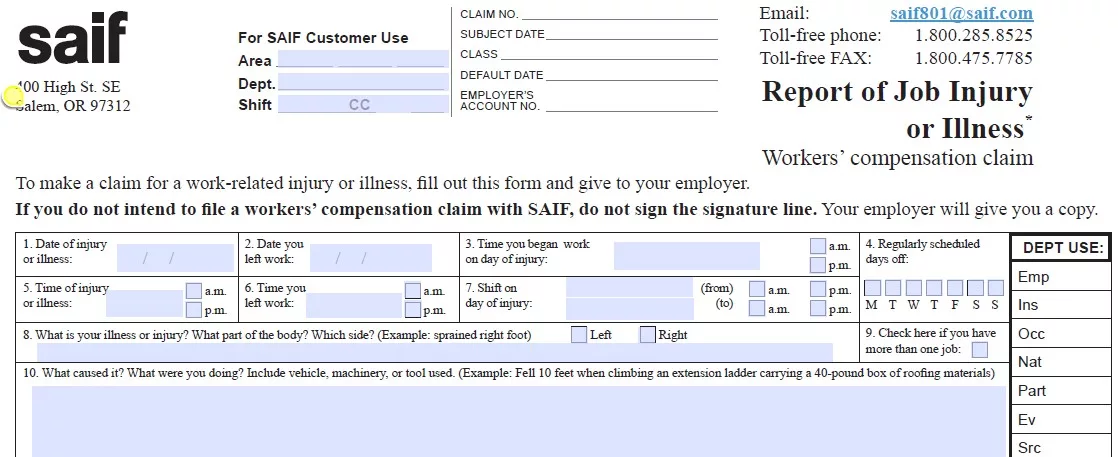This screenshot has height=457, width=1118.
Task: Click the 'Ins' dept use cell
Action: tap(1062, 305)
